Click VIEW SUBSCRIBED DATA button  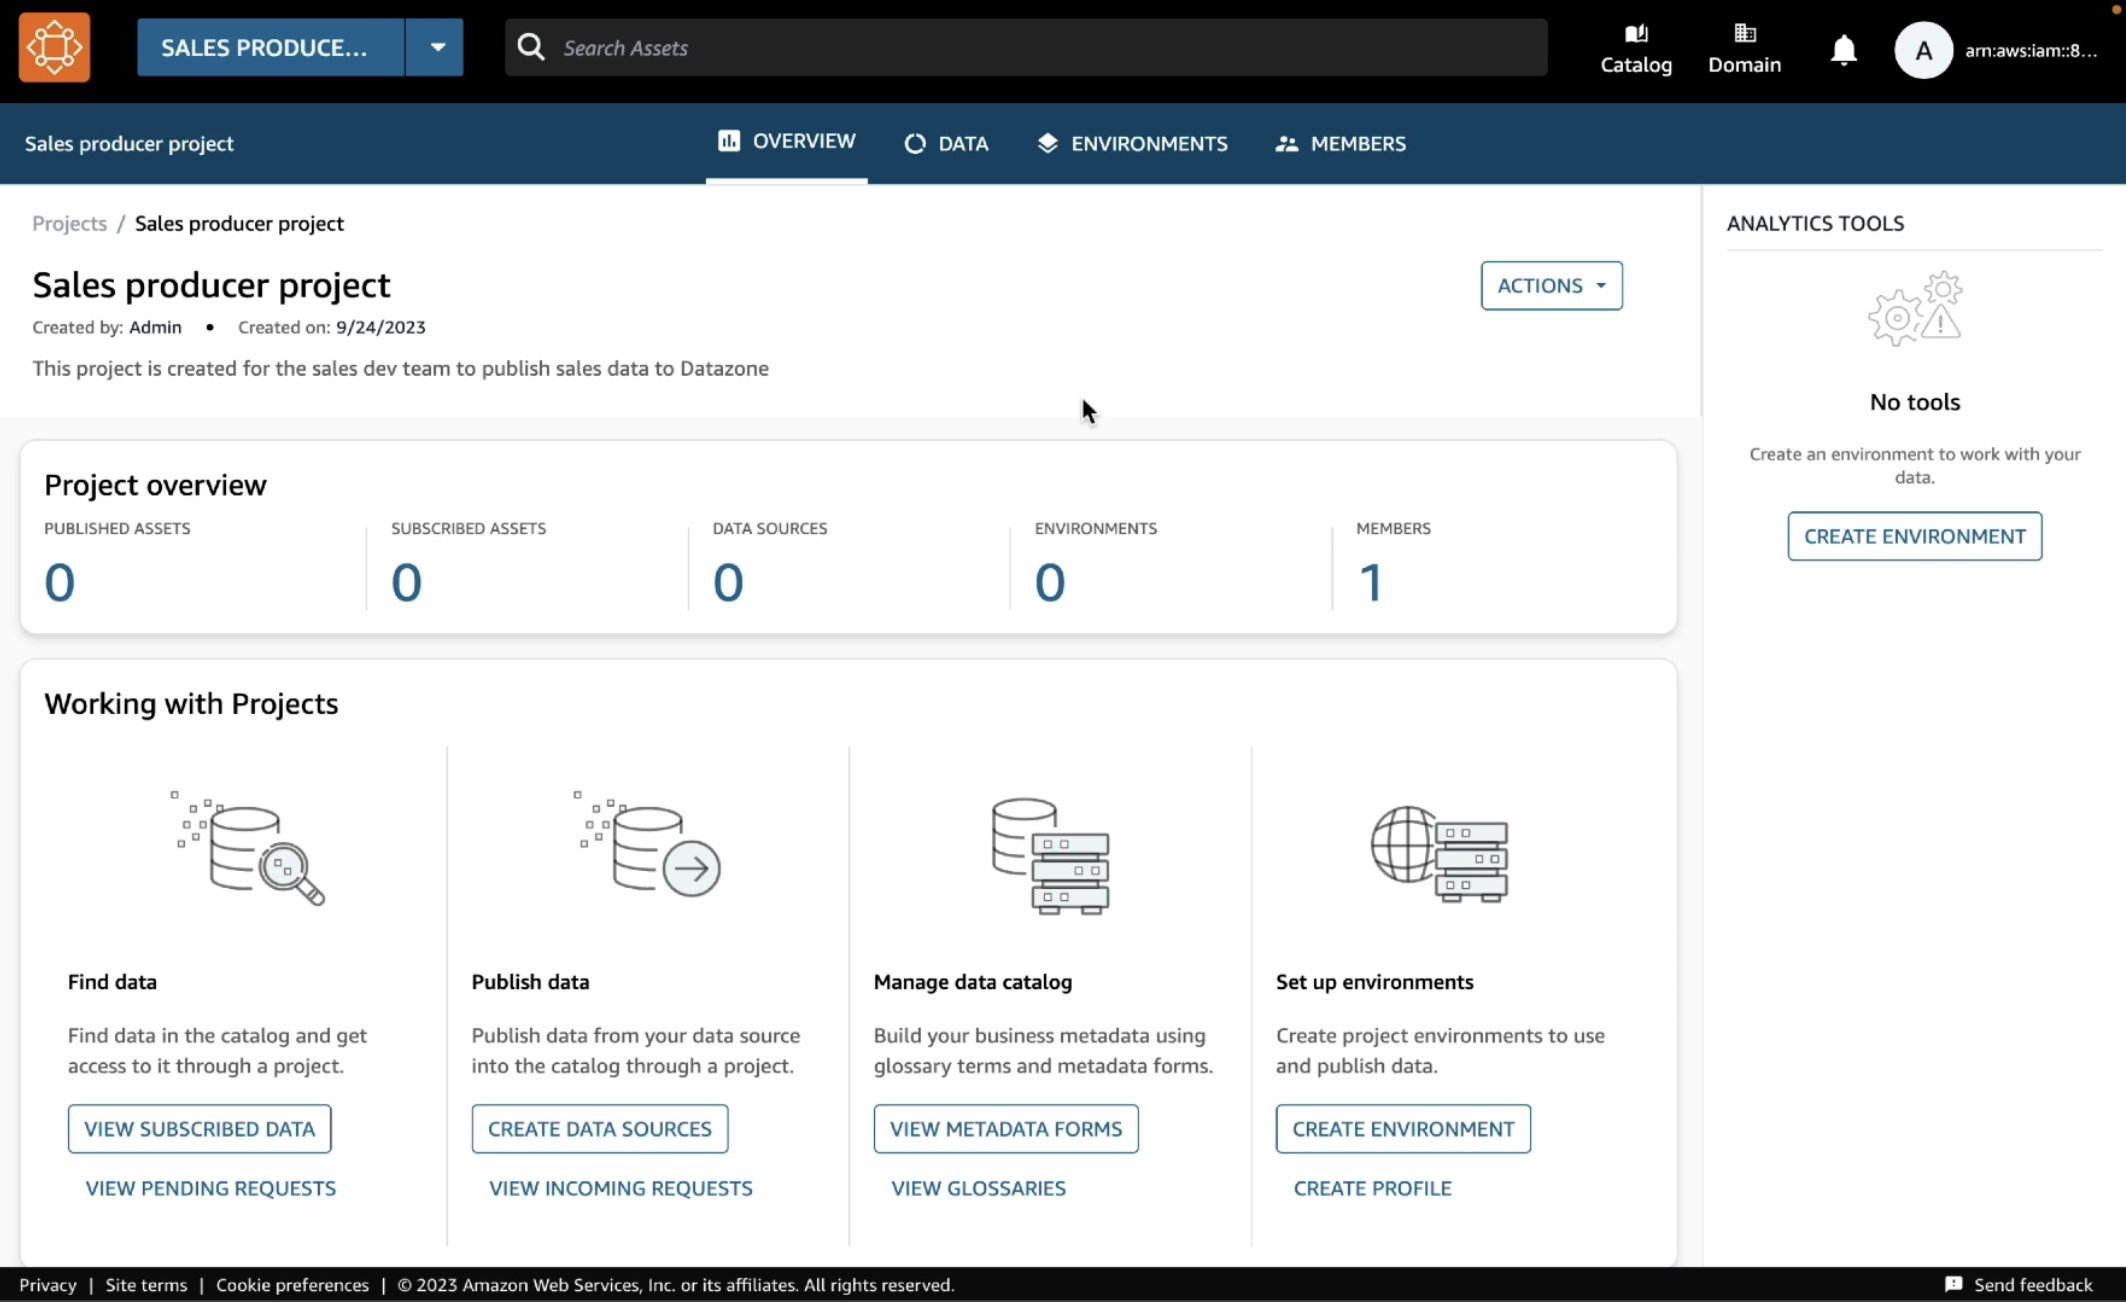[199, 1129]
